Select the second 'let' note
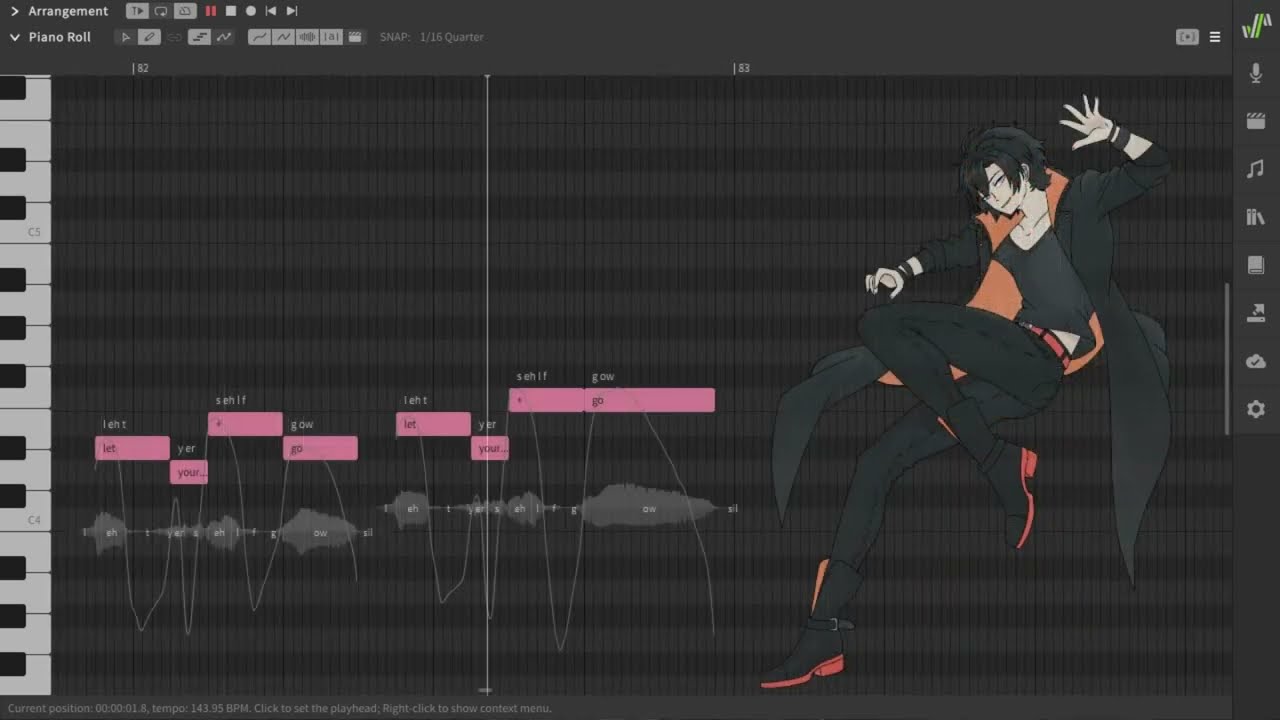The height and width of the screenshot is (720, 1280). 433,424
